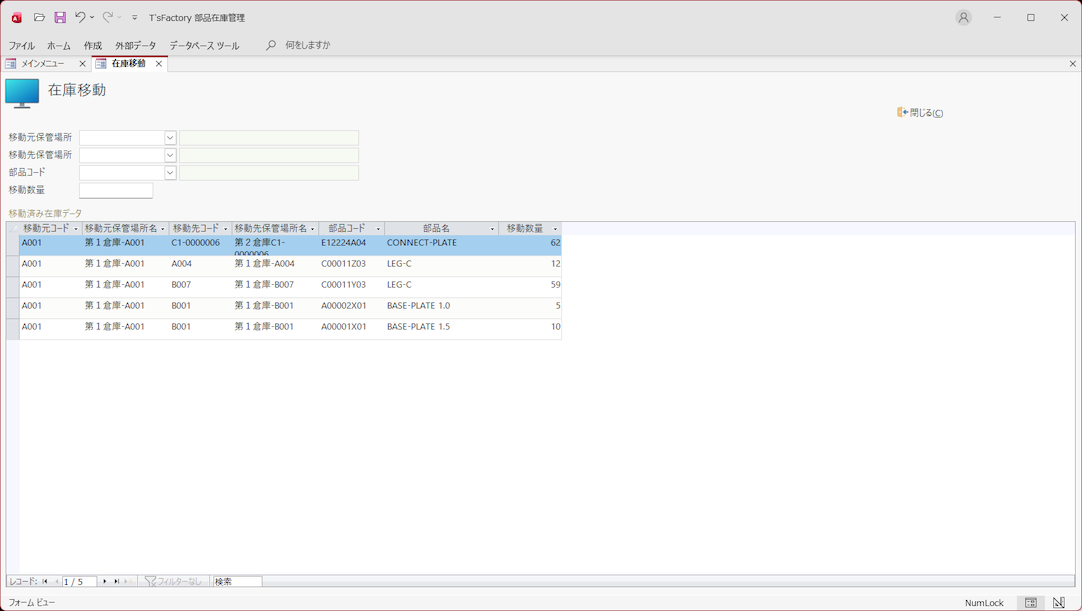Open the 外部データ ribbon tab
Screen dimensions: 1082x611
pyautogui.click(x=135, y=45)
